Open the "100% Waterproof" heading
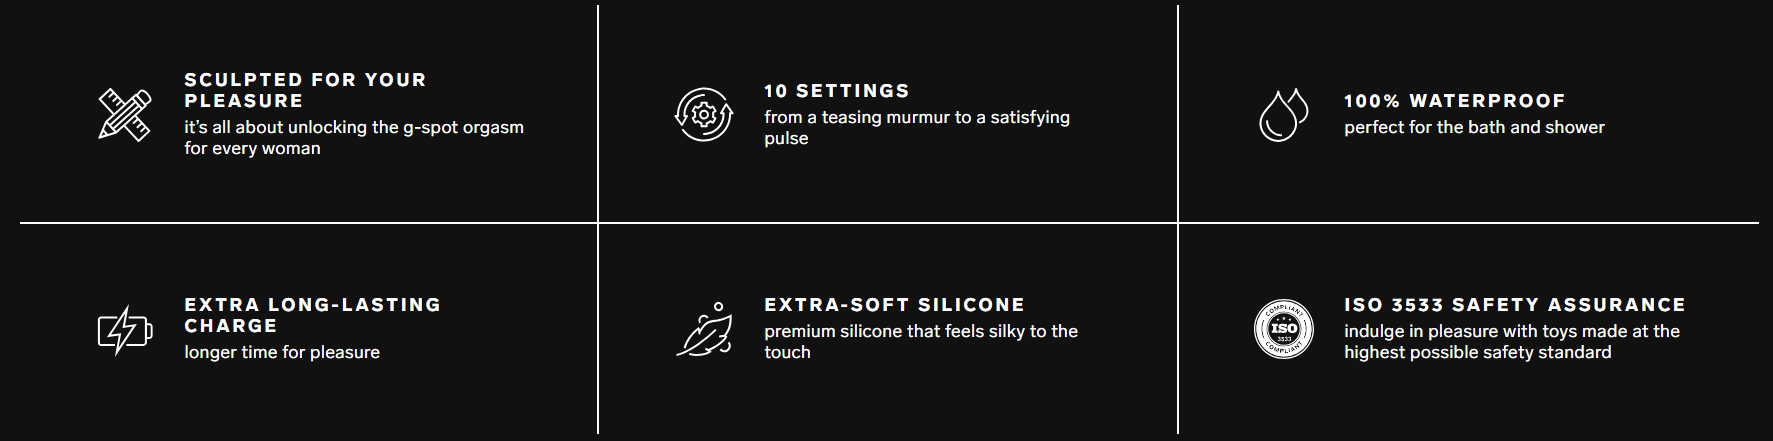Image resolution: width=1773 pixels, height=441 pixels. pyautogui.click(x=1454, y=101)
